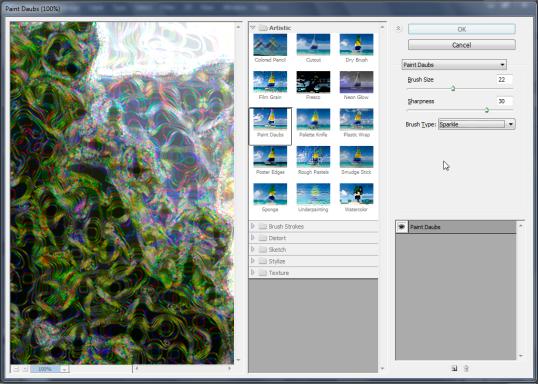This screenshot has width=538, height=384.
Task: Click the OK button
Action: tap(462, 29)
